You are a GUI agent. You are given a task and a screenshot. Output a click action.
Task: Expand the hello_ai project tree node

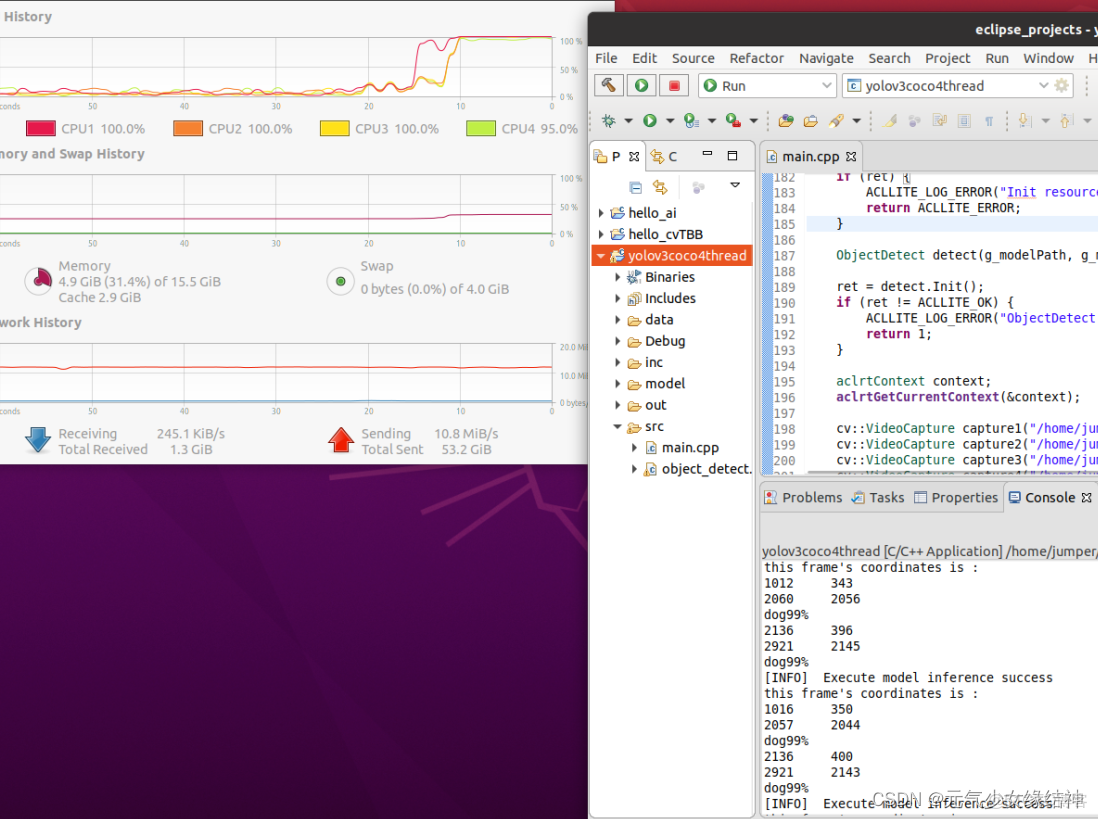601,213
